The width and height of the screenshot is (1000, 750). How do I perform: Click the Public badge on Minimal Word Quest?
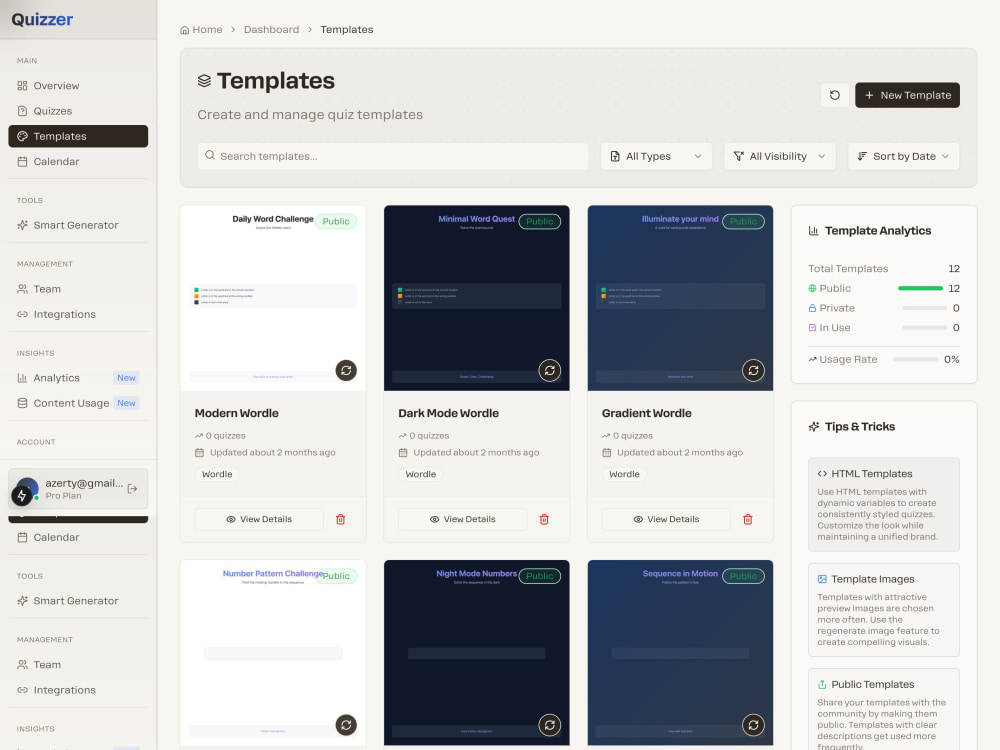pyautogui.click(x=540, y=221)
